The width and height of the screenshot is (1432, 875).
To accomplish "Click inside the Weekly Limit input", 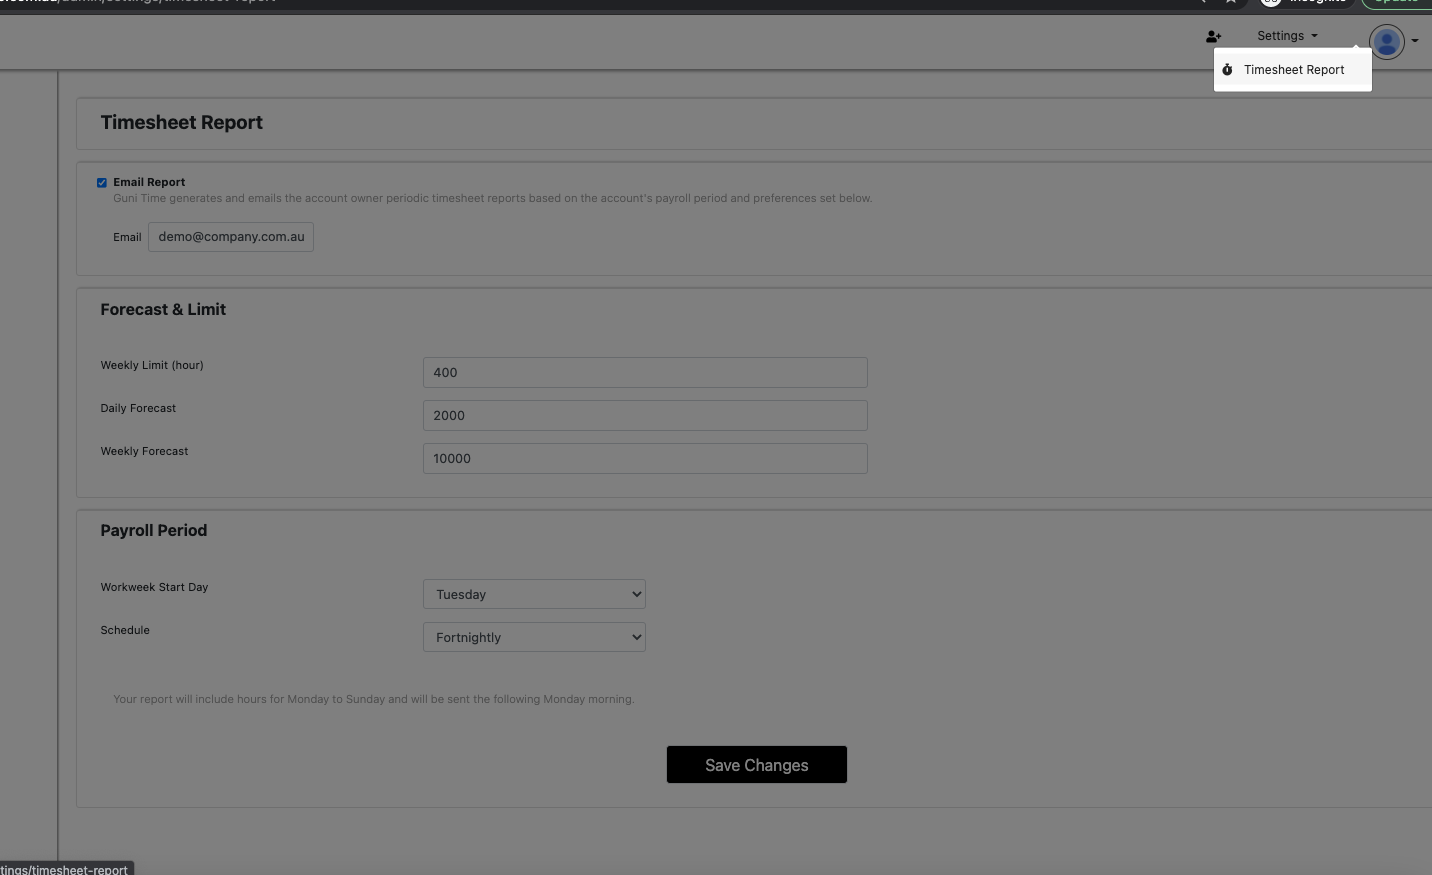I will pyautogui.click(x=645, y=372).
